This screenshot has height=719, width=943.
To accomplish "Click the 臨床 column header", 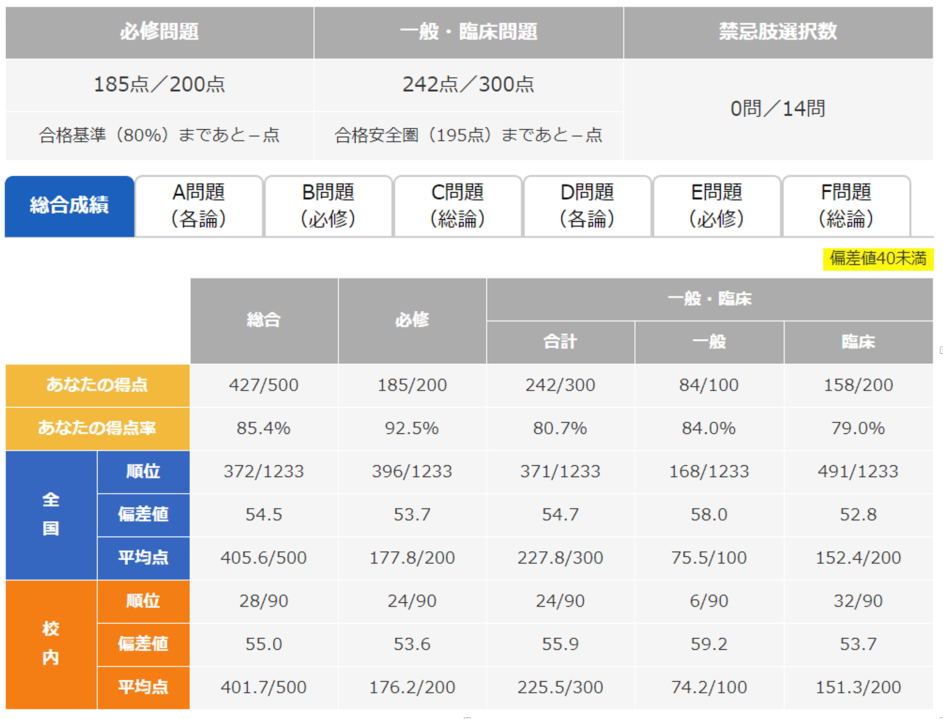I will coord(858,342).
